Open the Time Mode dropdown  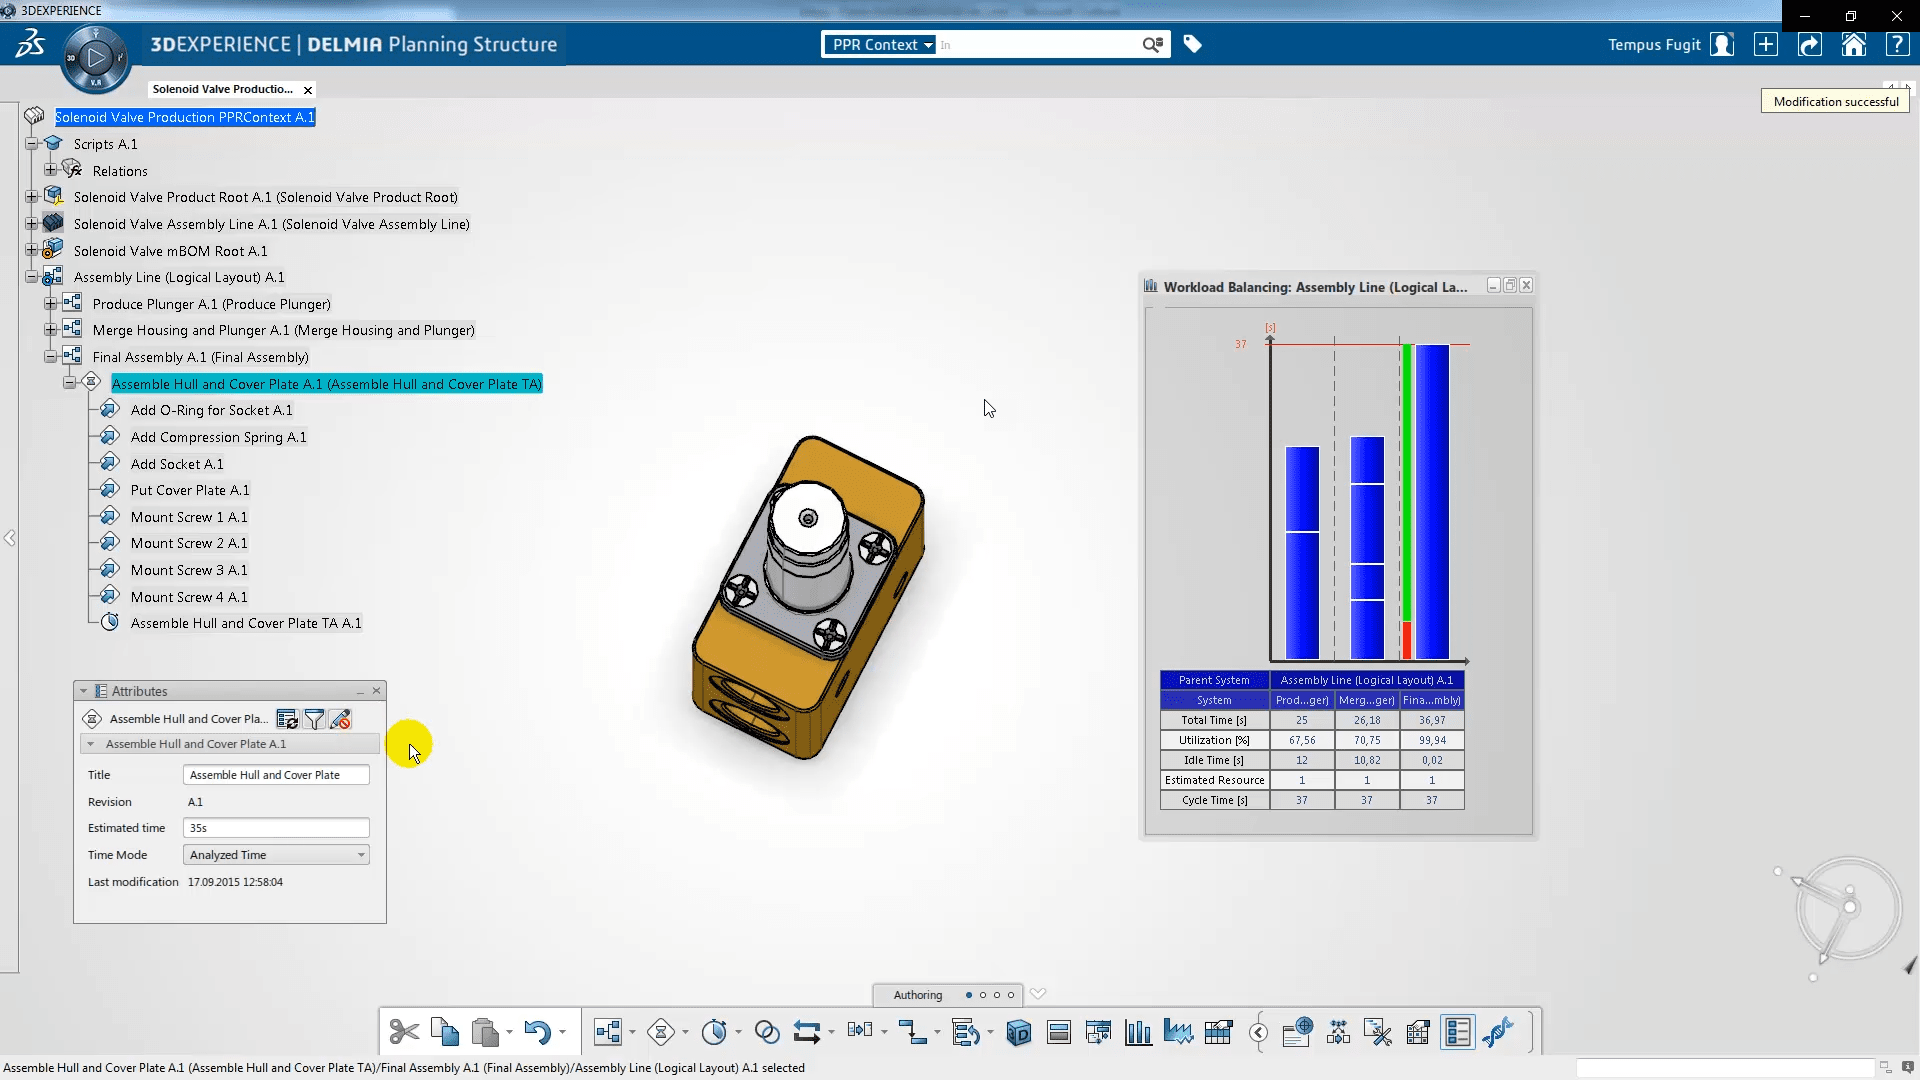click(276, 855)
